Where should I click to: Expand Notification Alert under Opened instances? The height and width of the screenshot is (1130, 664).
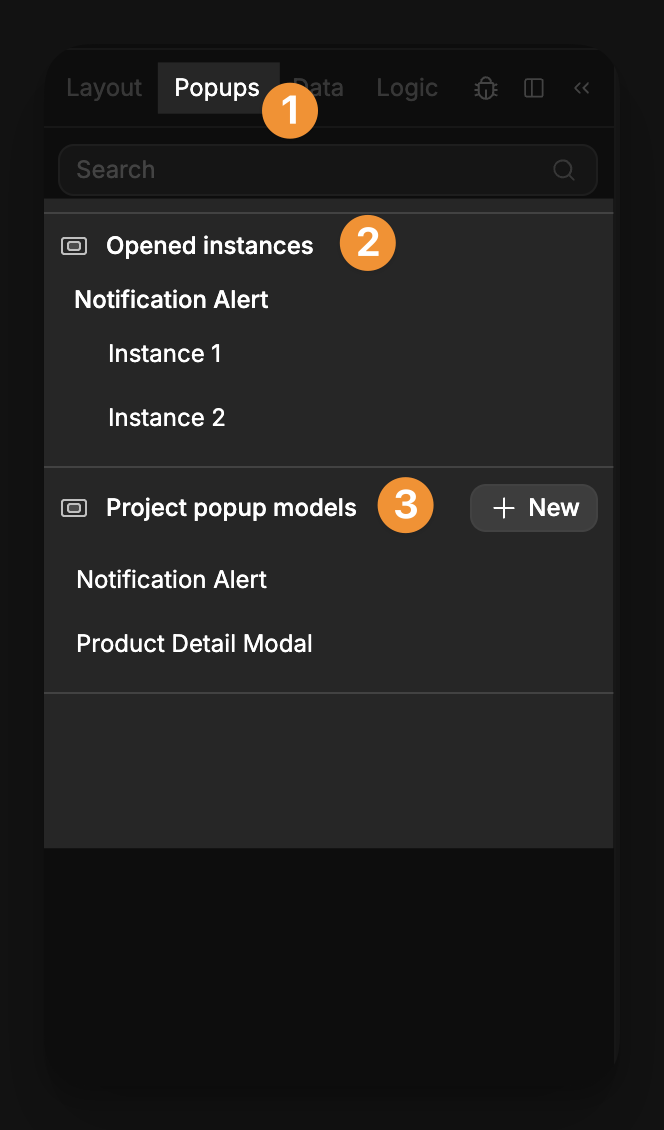pos(171,299)
